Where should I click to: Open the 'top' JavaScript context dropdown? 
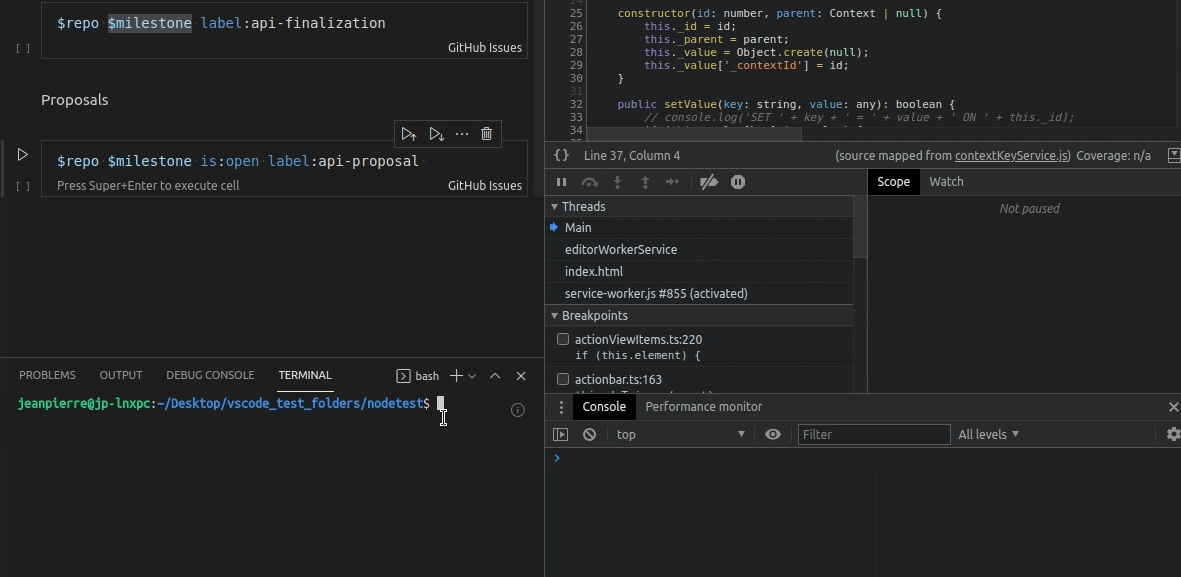click(680, 434)
